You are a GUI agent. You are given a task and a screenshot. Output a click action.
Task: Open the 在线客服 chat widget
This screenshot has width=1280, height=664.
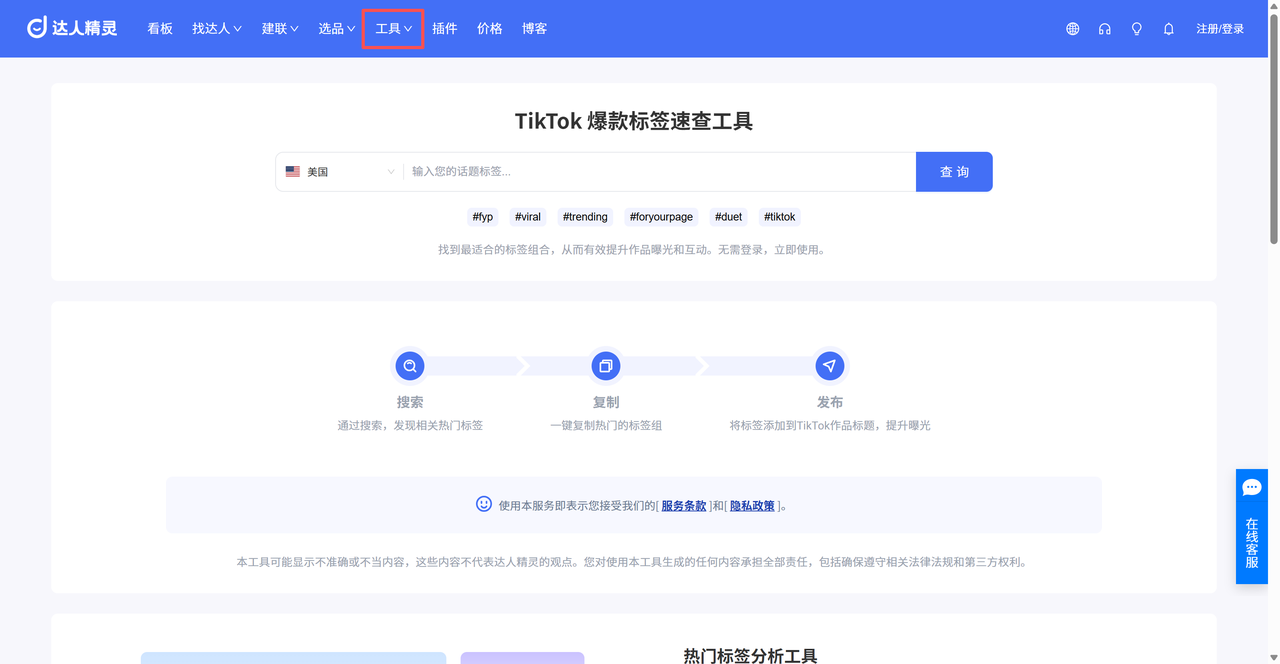coord(1251,526)
